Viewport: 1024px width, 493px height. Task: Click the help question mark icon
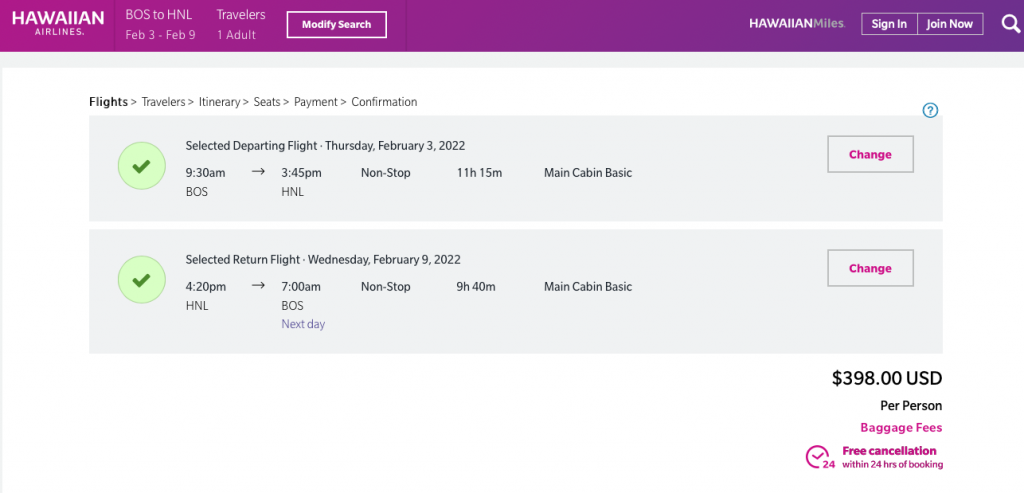click(x=930, y=110)
